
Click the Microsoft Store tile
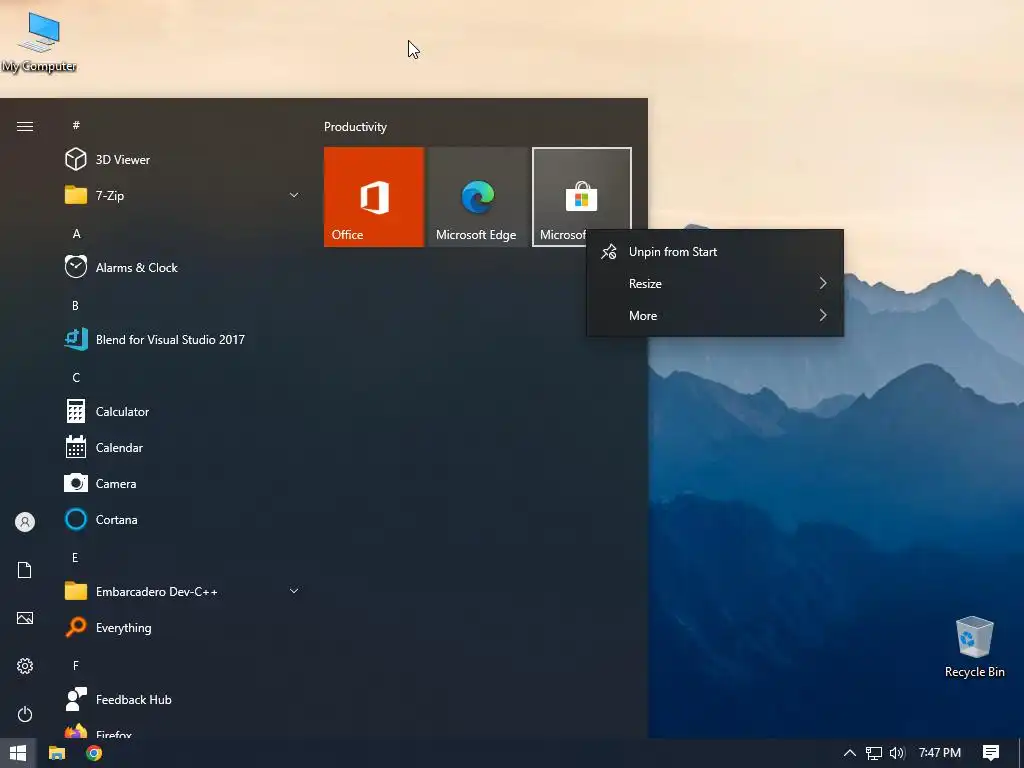coord(581,197)
